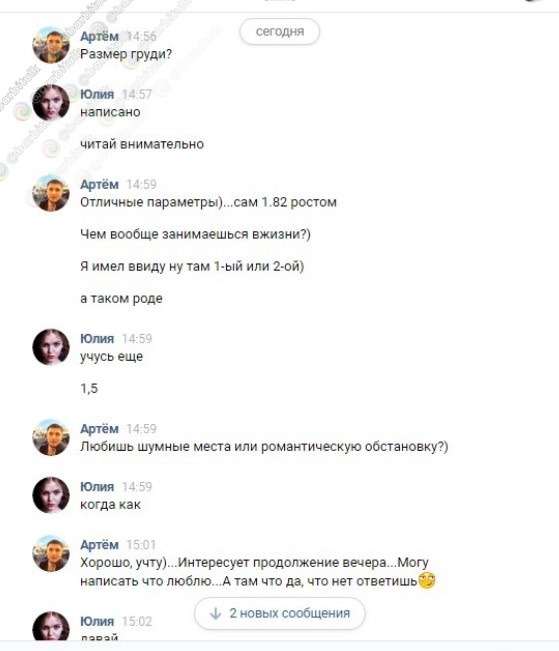Screen dimensions: 559x651
Task: Open Артём's avatar at the 15:01 message
Action: coord(51,553)
